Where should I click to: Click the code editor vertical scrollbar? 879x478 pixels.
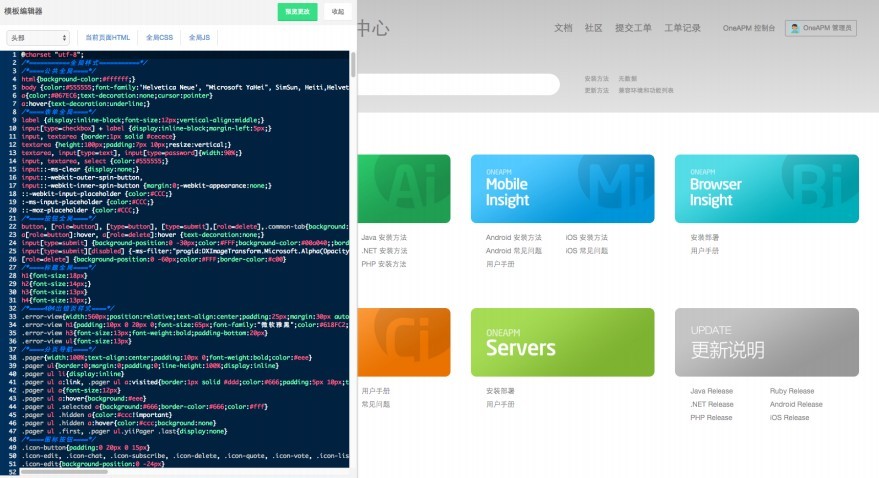tap(353, 64)
